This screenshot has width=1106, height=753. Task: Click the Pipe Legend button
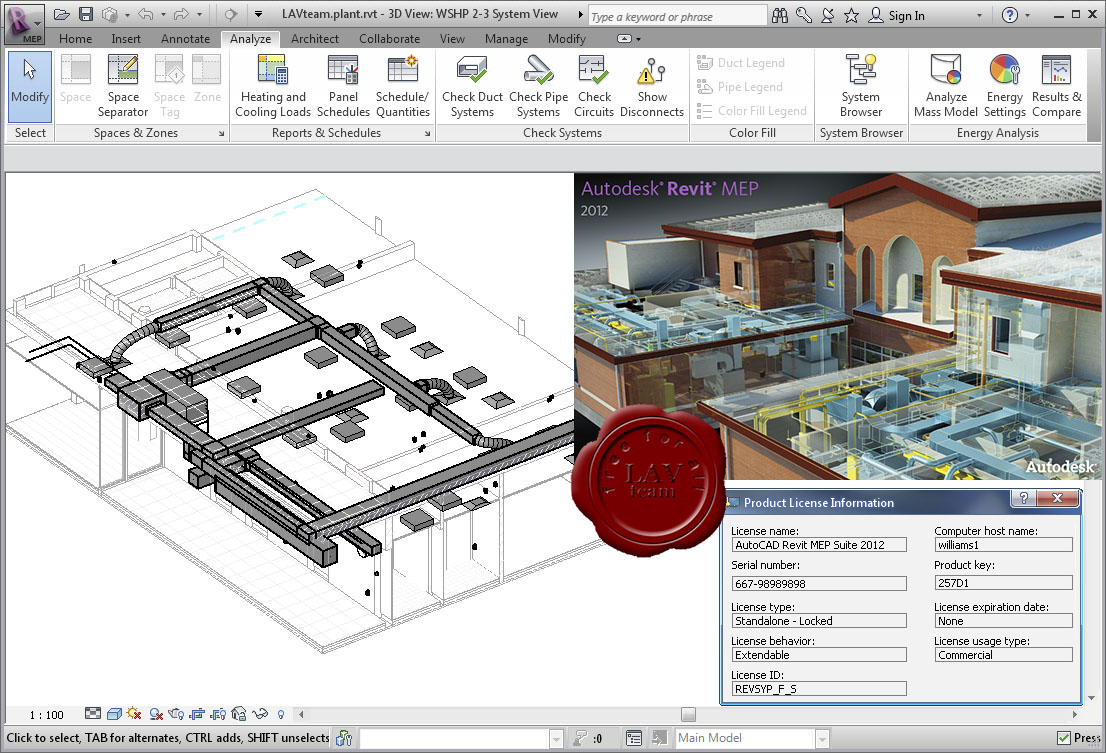pos(740,87)
